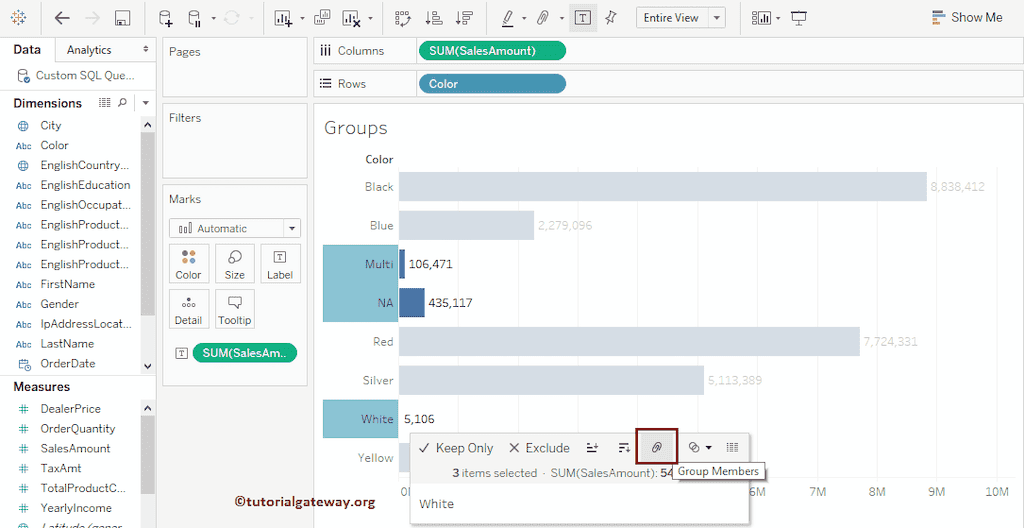Switch to the Analytics tab
The image size is (1024, 528).
(x=89, y=50)
